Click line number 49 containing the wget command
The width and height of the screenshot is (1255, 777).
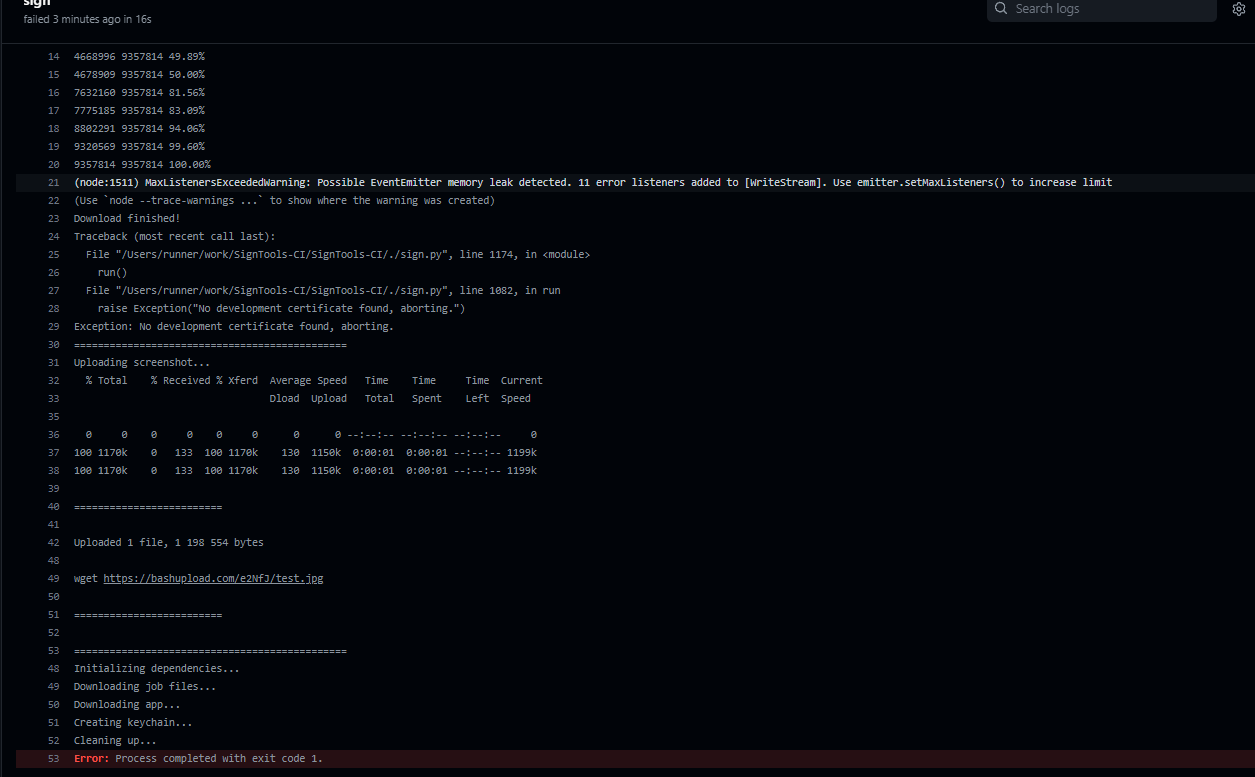point(53,578)
